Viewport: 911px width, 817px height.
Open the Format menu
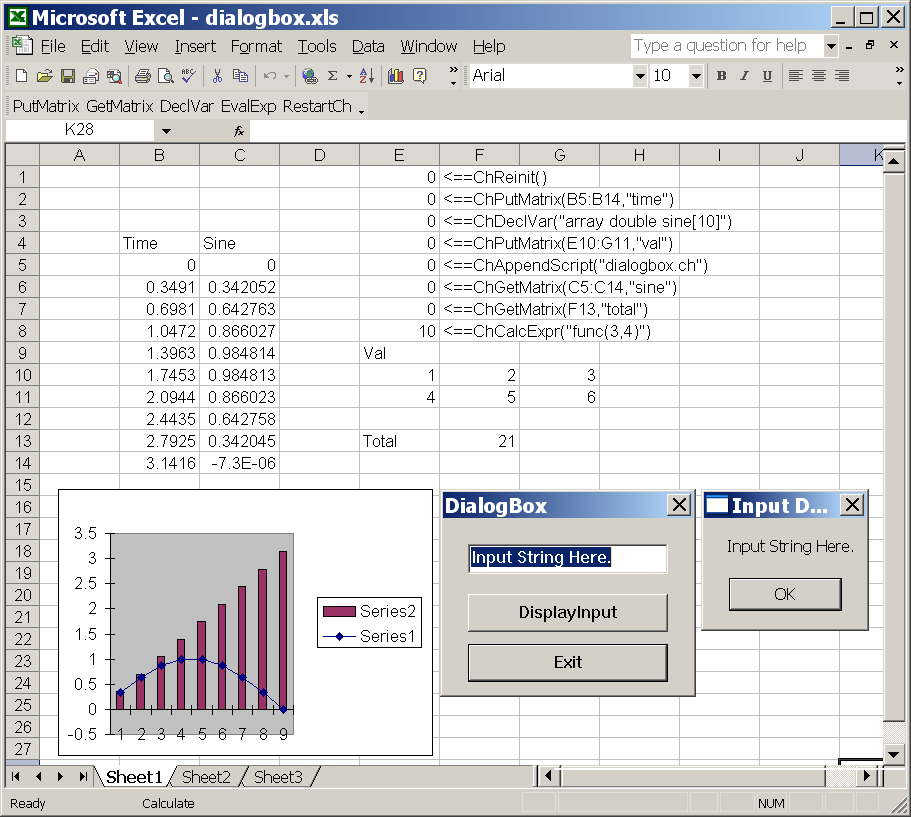tap(256, 46)
